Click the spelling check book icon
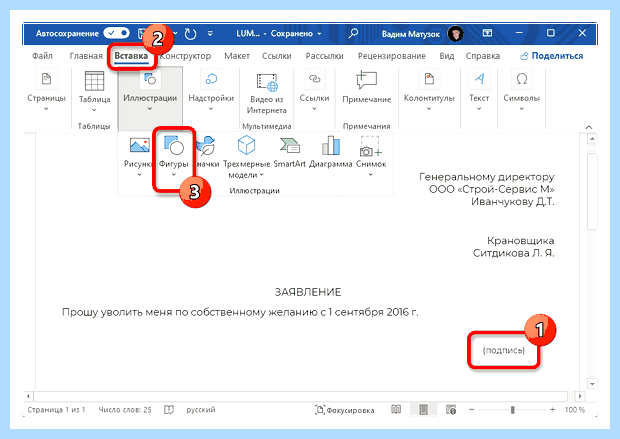The image size is (620, 439). coord(169,410)
